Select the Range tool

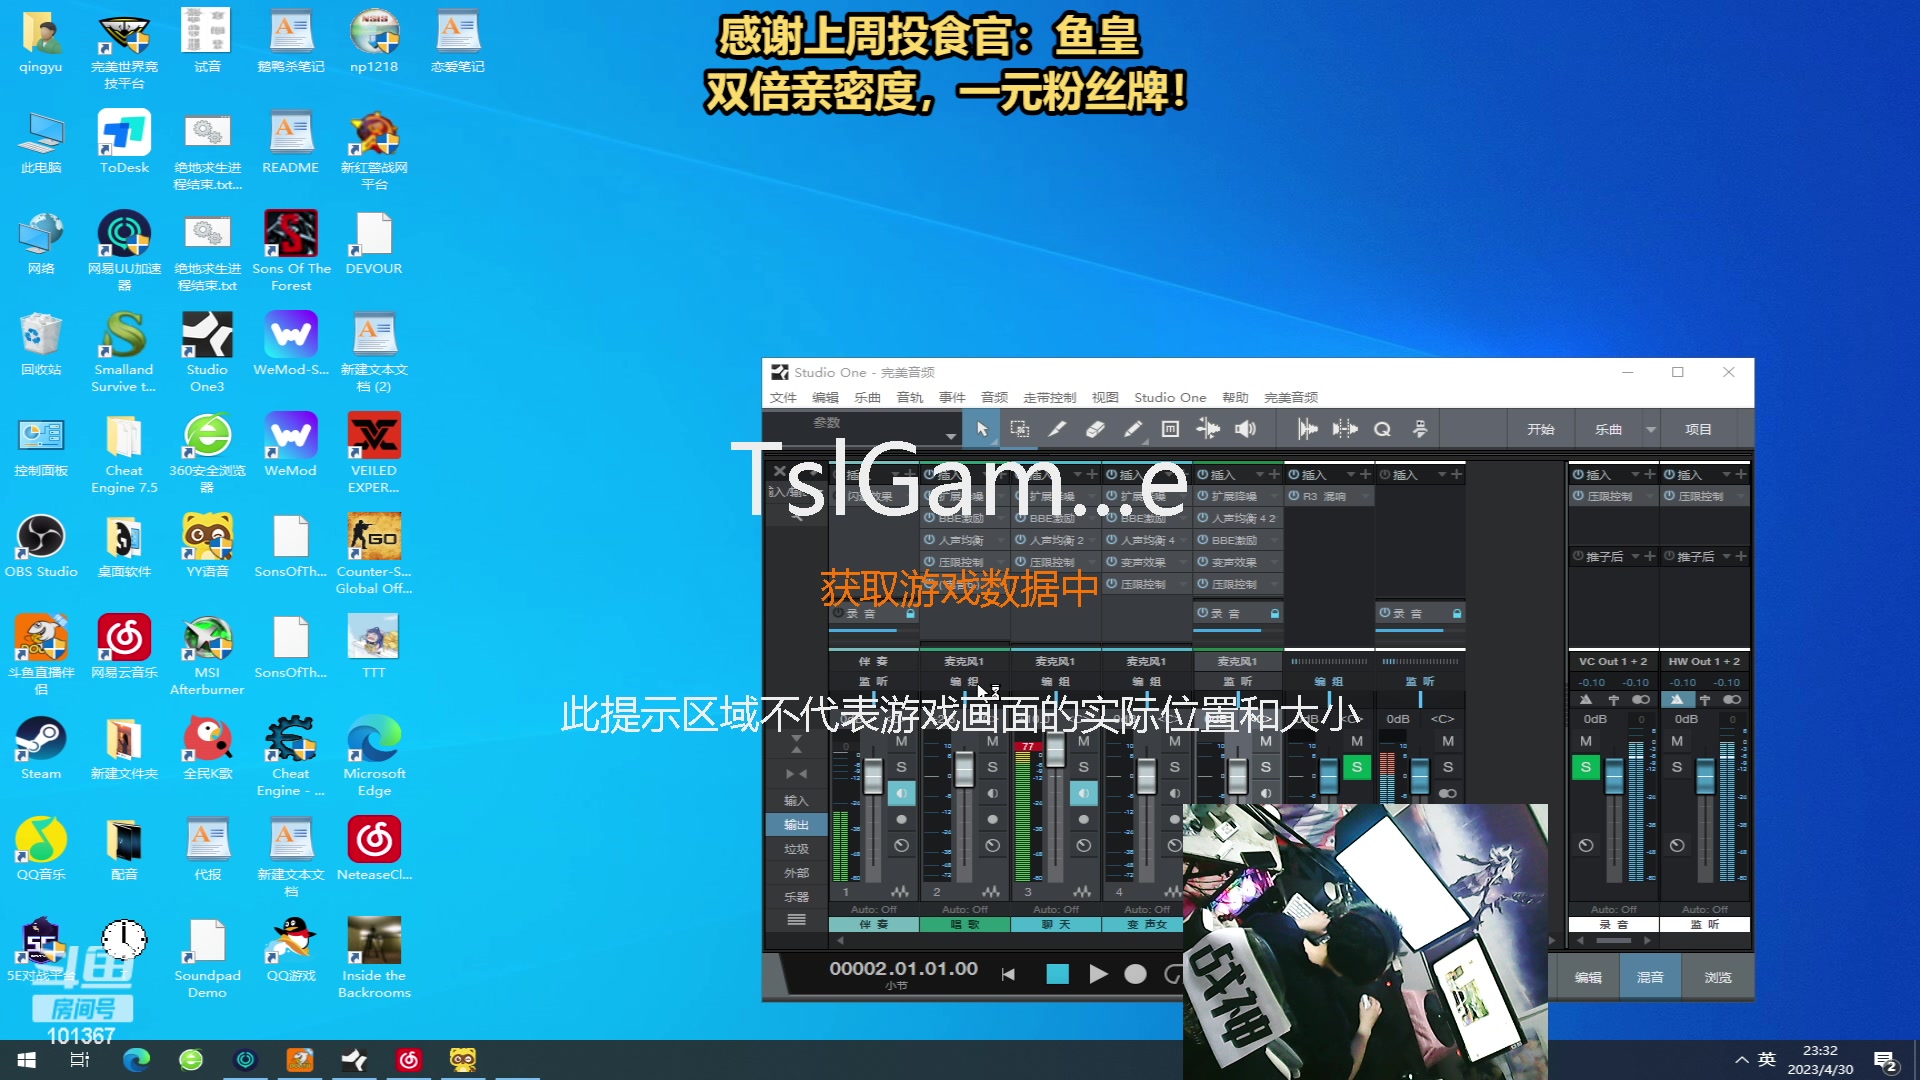coord(1019,429)
